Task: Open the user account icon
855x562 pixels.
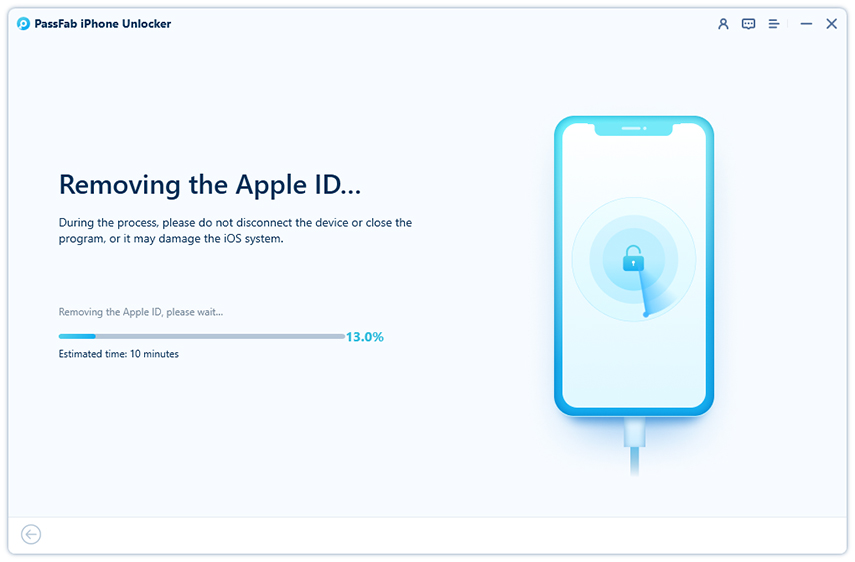Action: [723, 24]
